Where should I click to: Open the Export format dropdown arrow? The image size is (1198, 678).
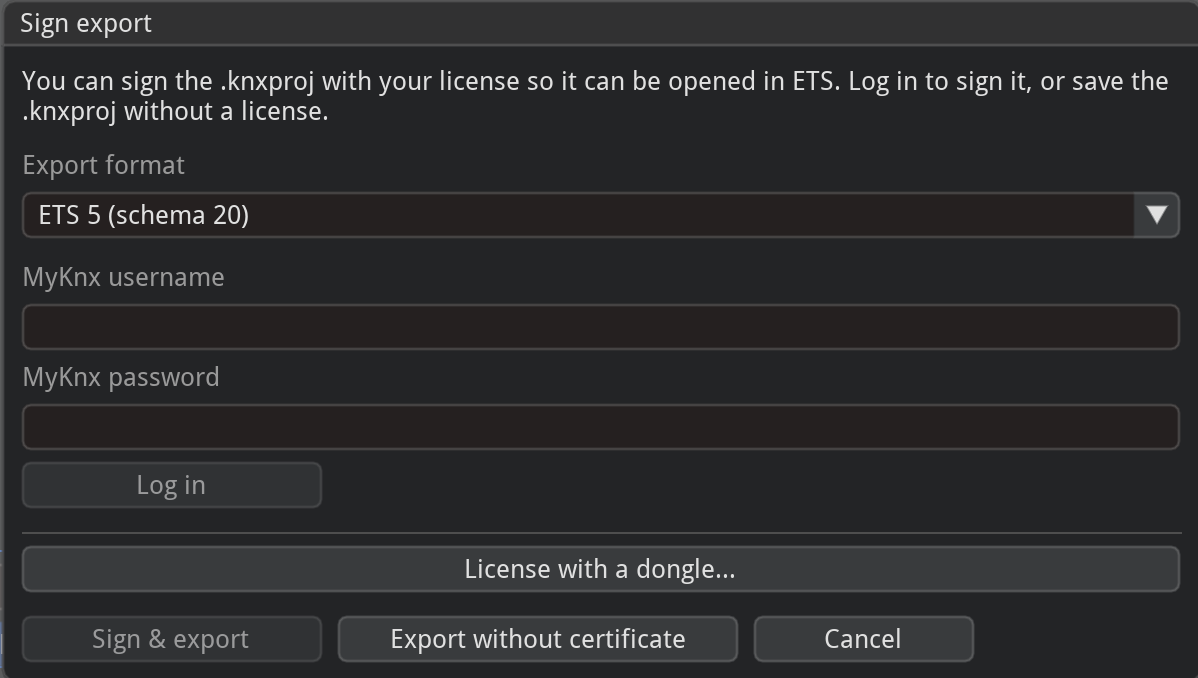[1157, 215]
